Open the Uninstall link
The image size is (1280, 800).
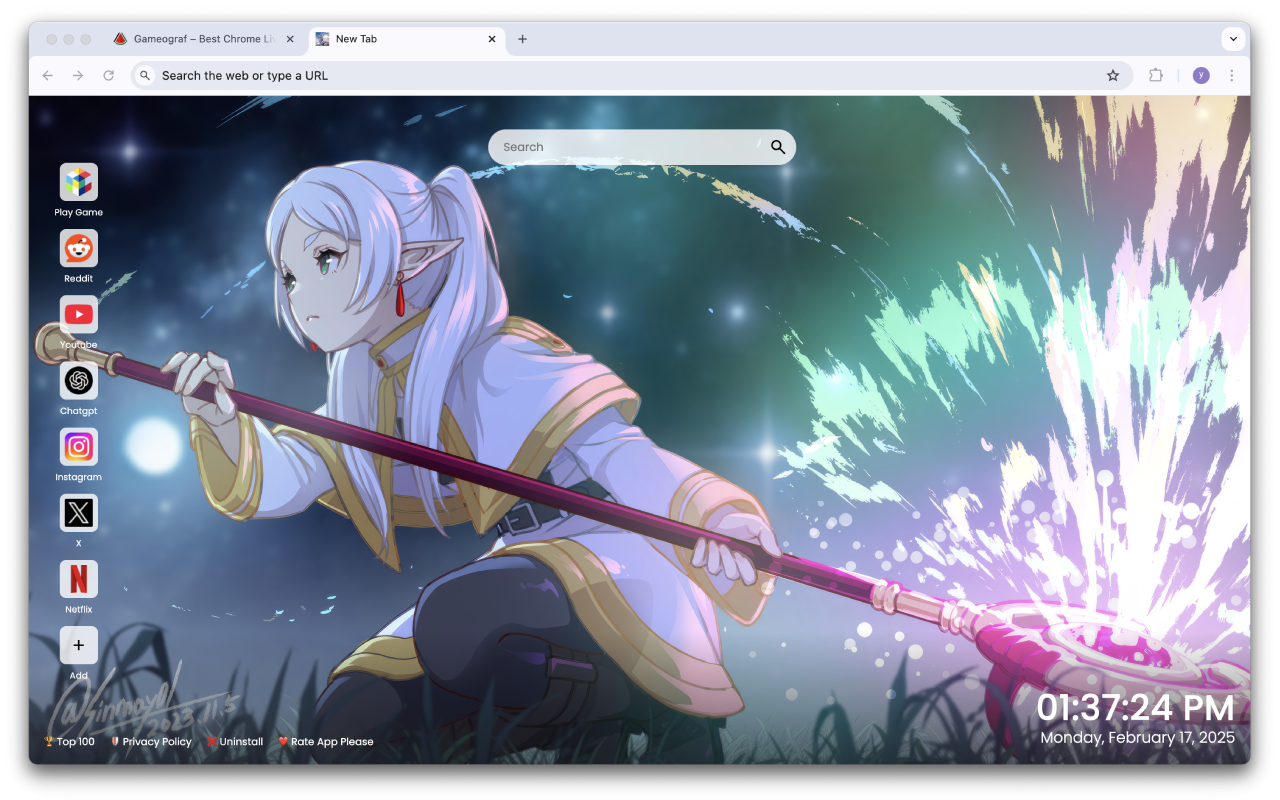tap(235, 741)
